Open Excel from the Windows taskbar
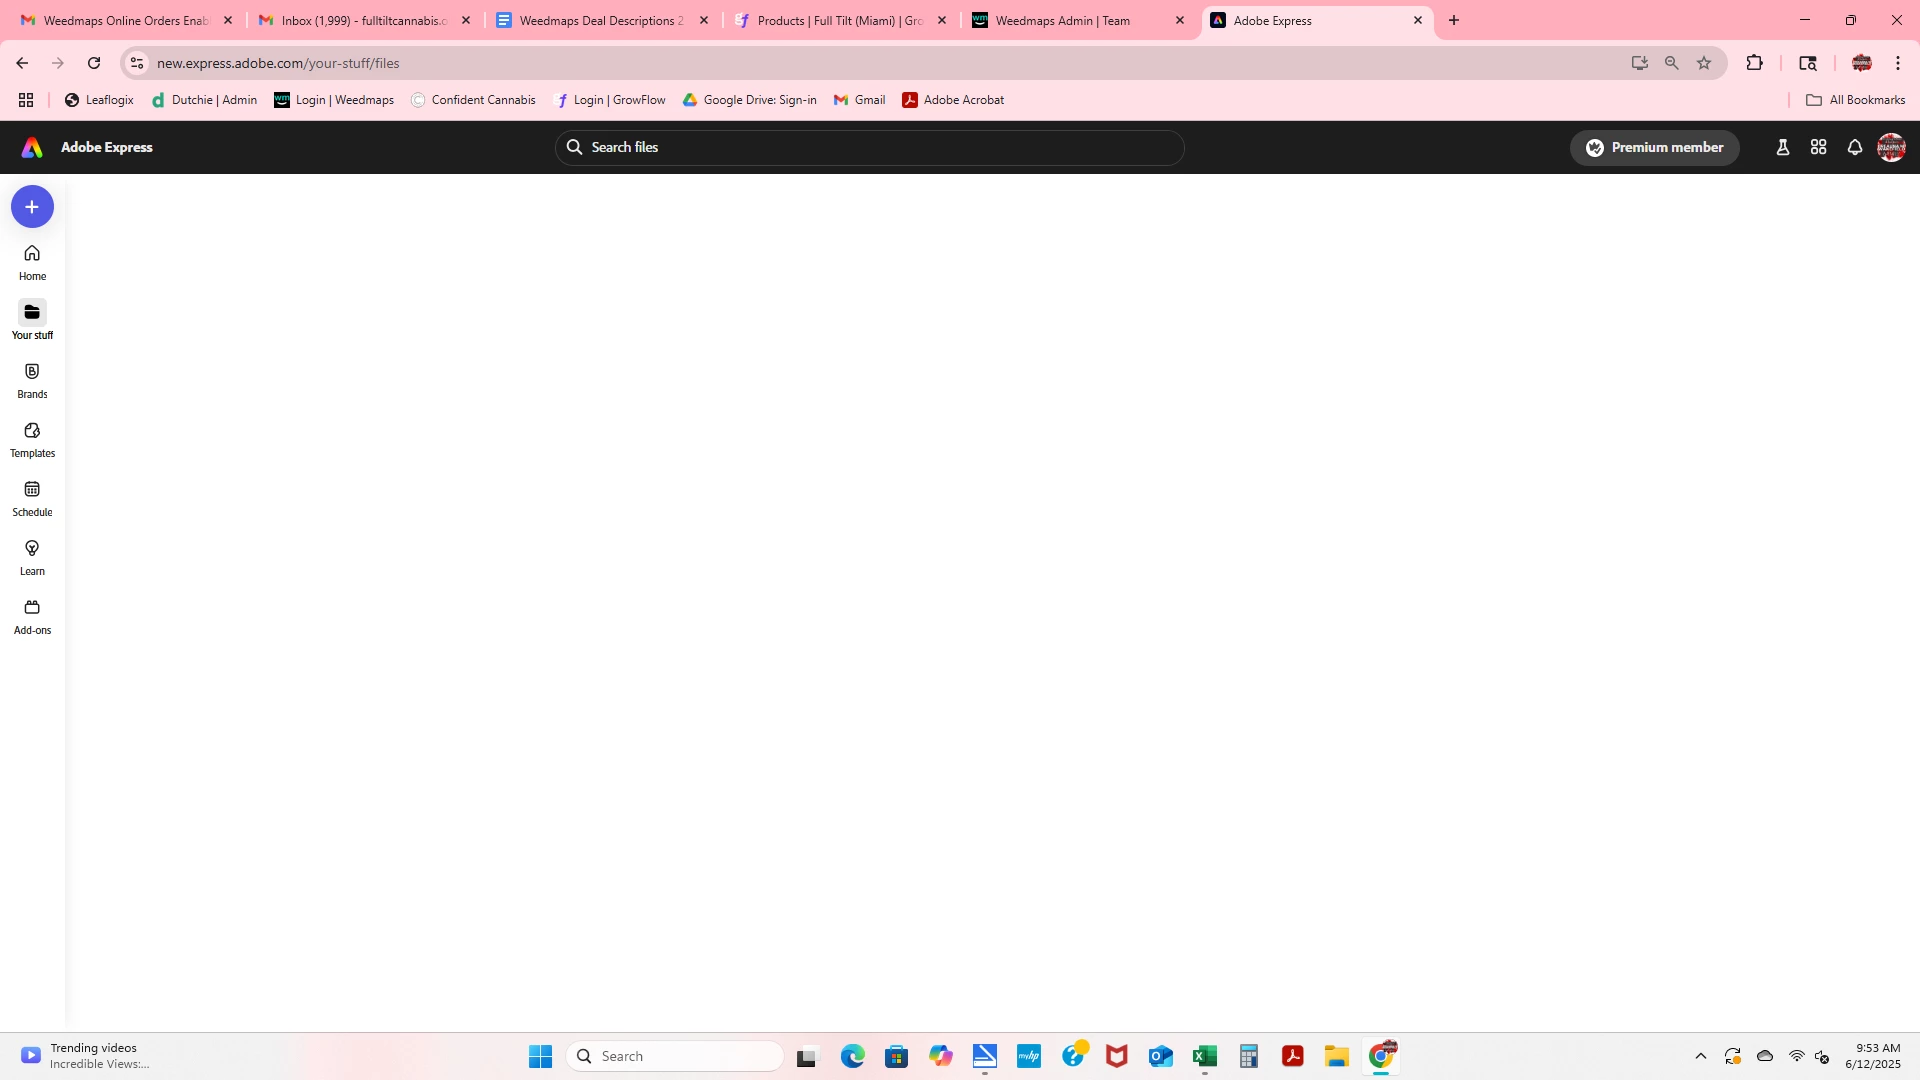The height and width of the screenshot is (1080, 1920). tap(1204, 1056)
